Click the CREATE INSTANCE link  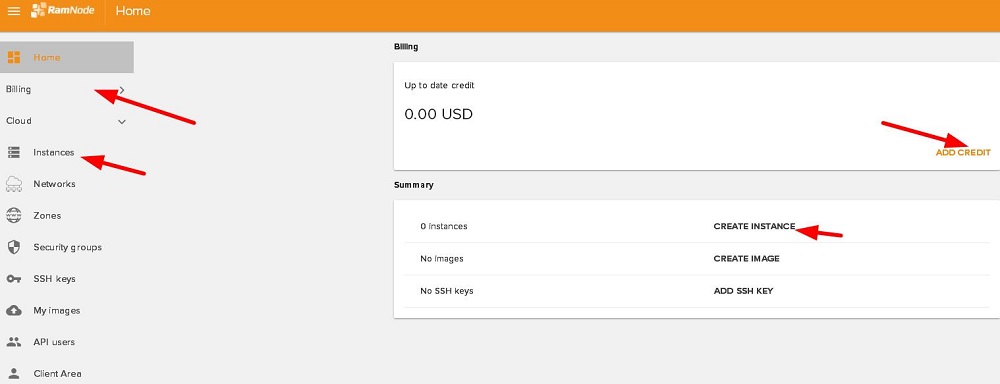[x=754, y=226]
